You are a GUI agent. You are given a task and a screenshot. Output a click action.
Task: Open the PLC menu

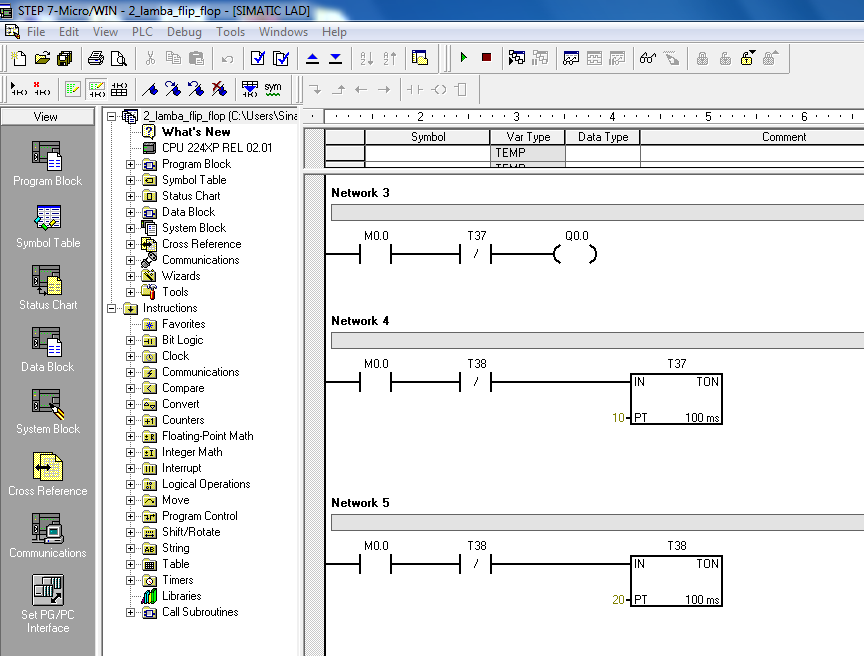click(142, 32)
